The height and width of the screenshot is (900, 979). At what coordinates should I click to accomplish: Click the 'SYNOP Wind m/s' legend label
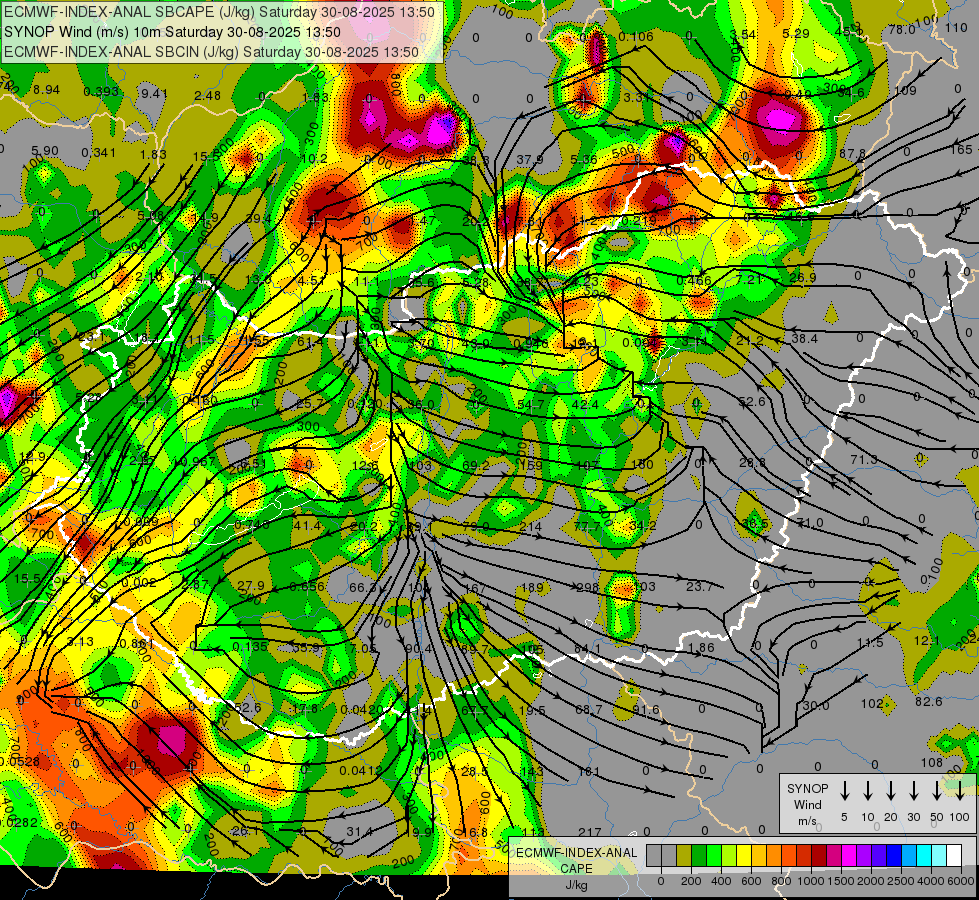807,804
